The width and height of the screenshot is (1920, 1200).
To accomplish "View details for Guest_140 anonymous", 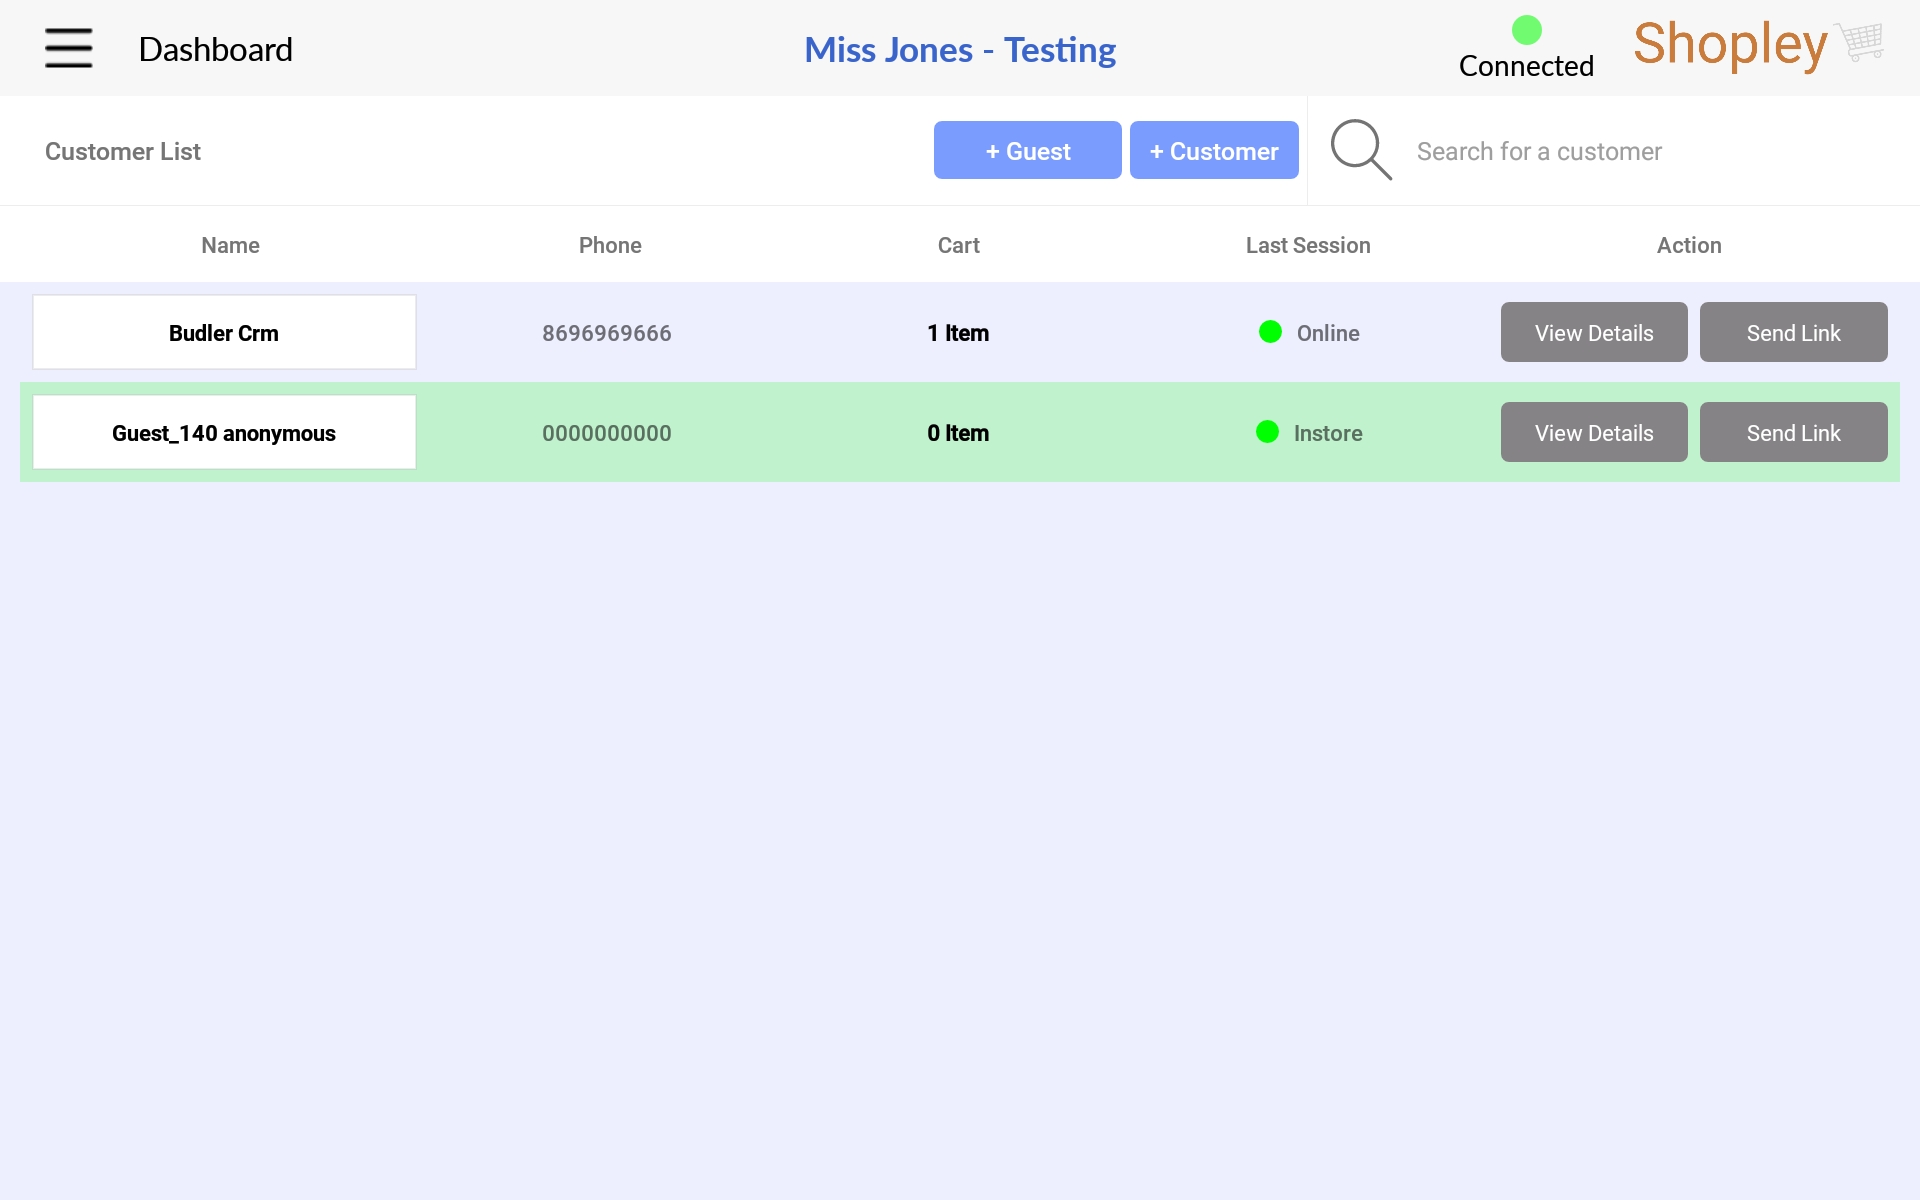I will tap(1593, 433).
